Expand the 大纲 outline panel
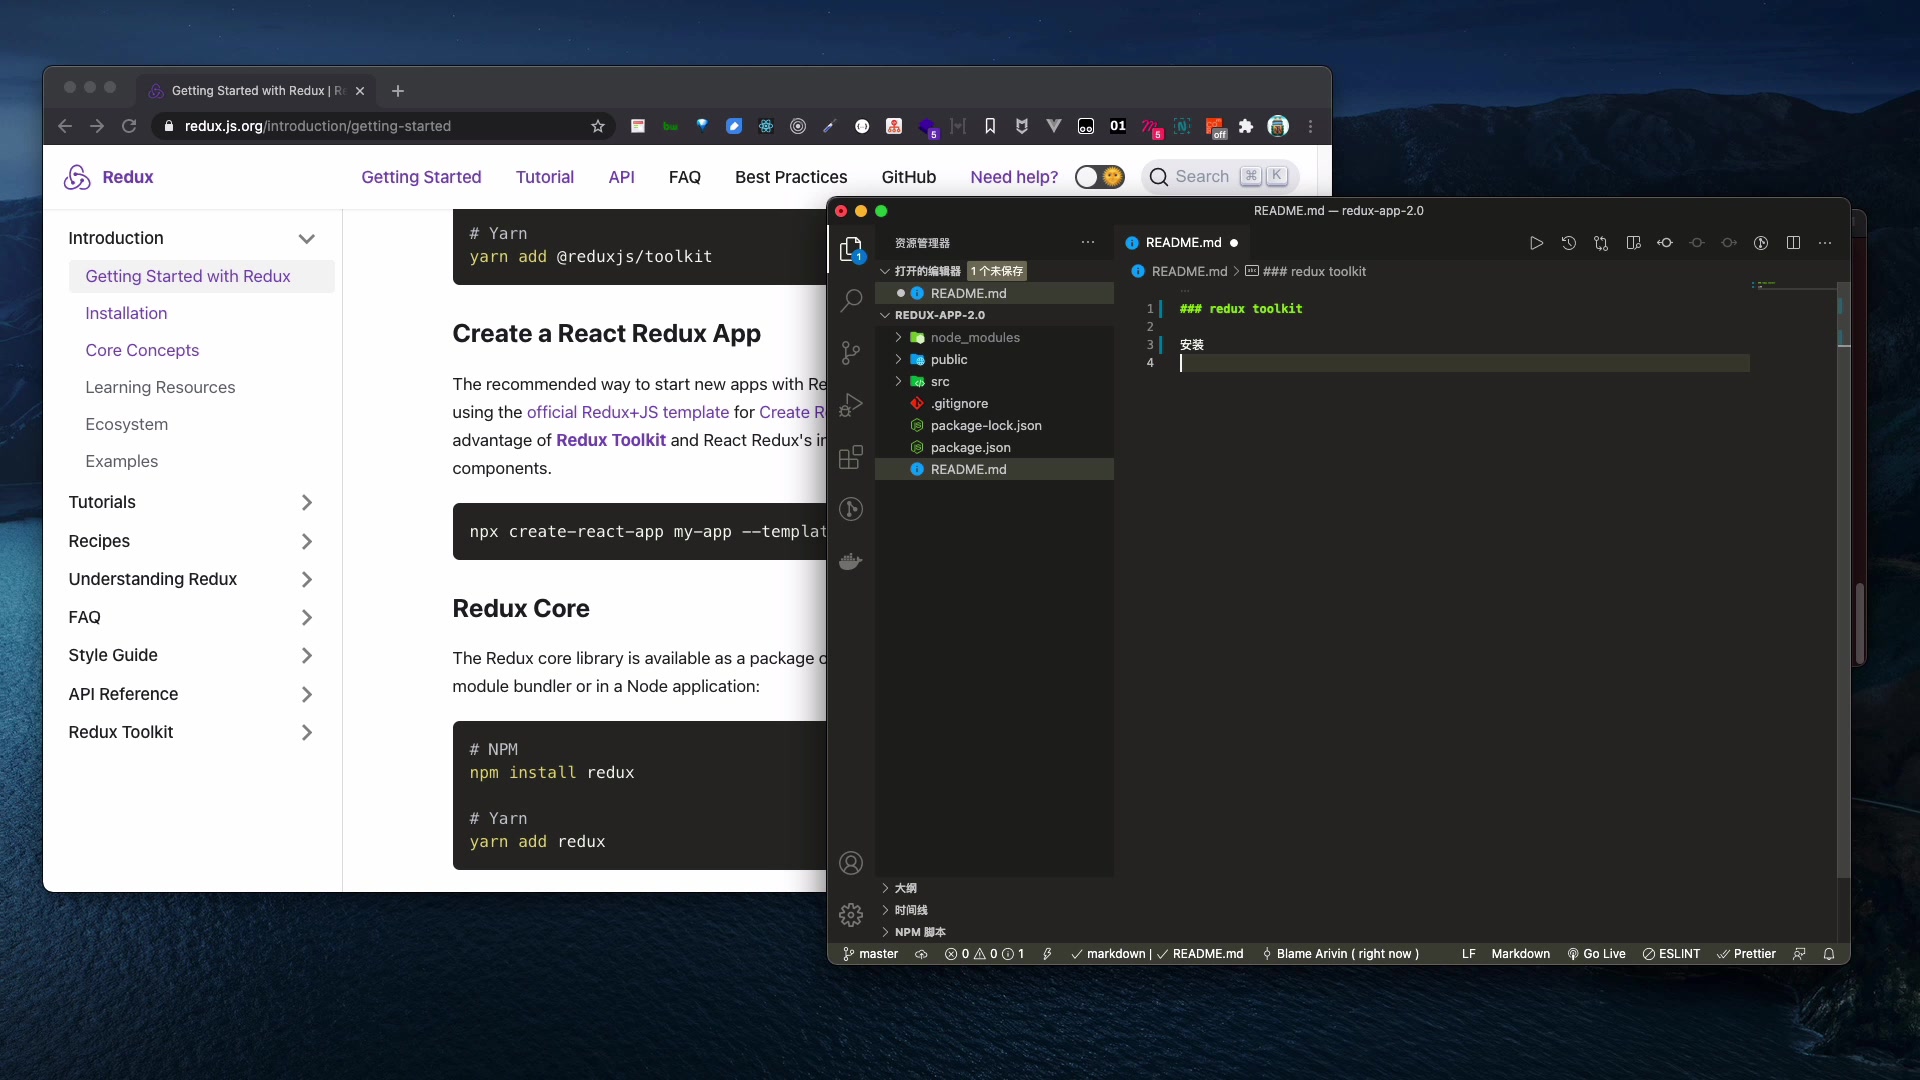 point(994,888)
